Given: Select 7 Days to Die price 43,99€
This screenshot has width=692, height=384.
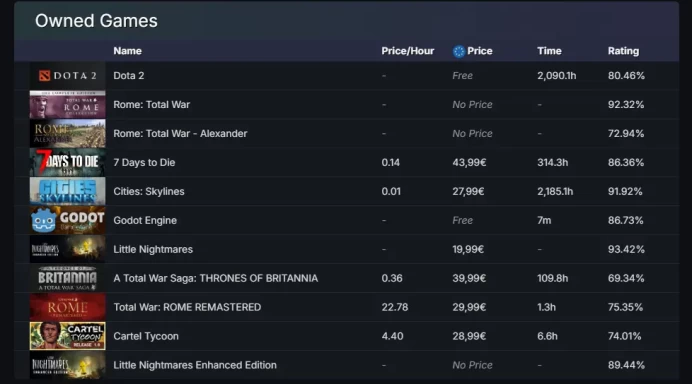Looking at the screenshot, I should pos(469,162).
